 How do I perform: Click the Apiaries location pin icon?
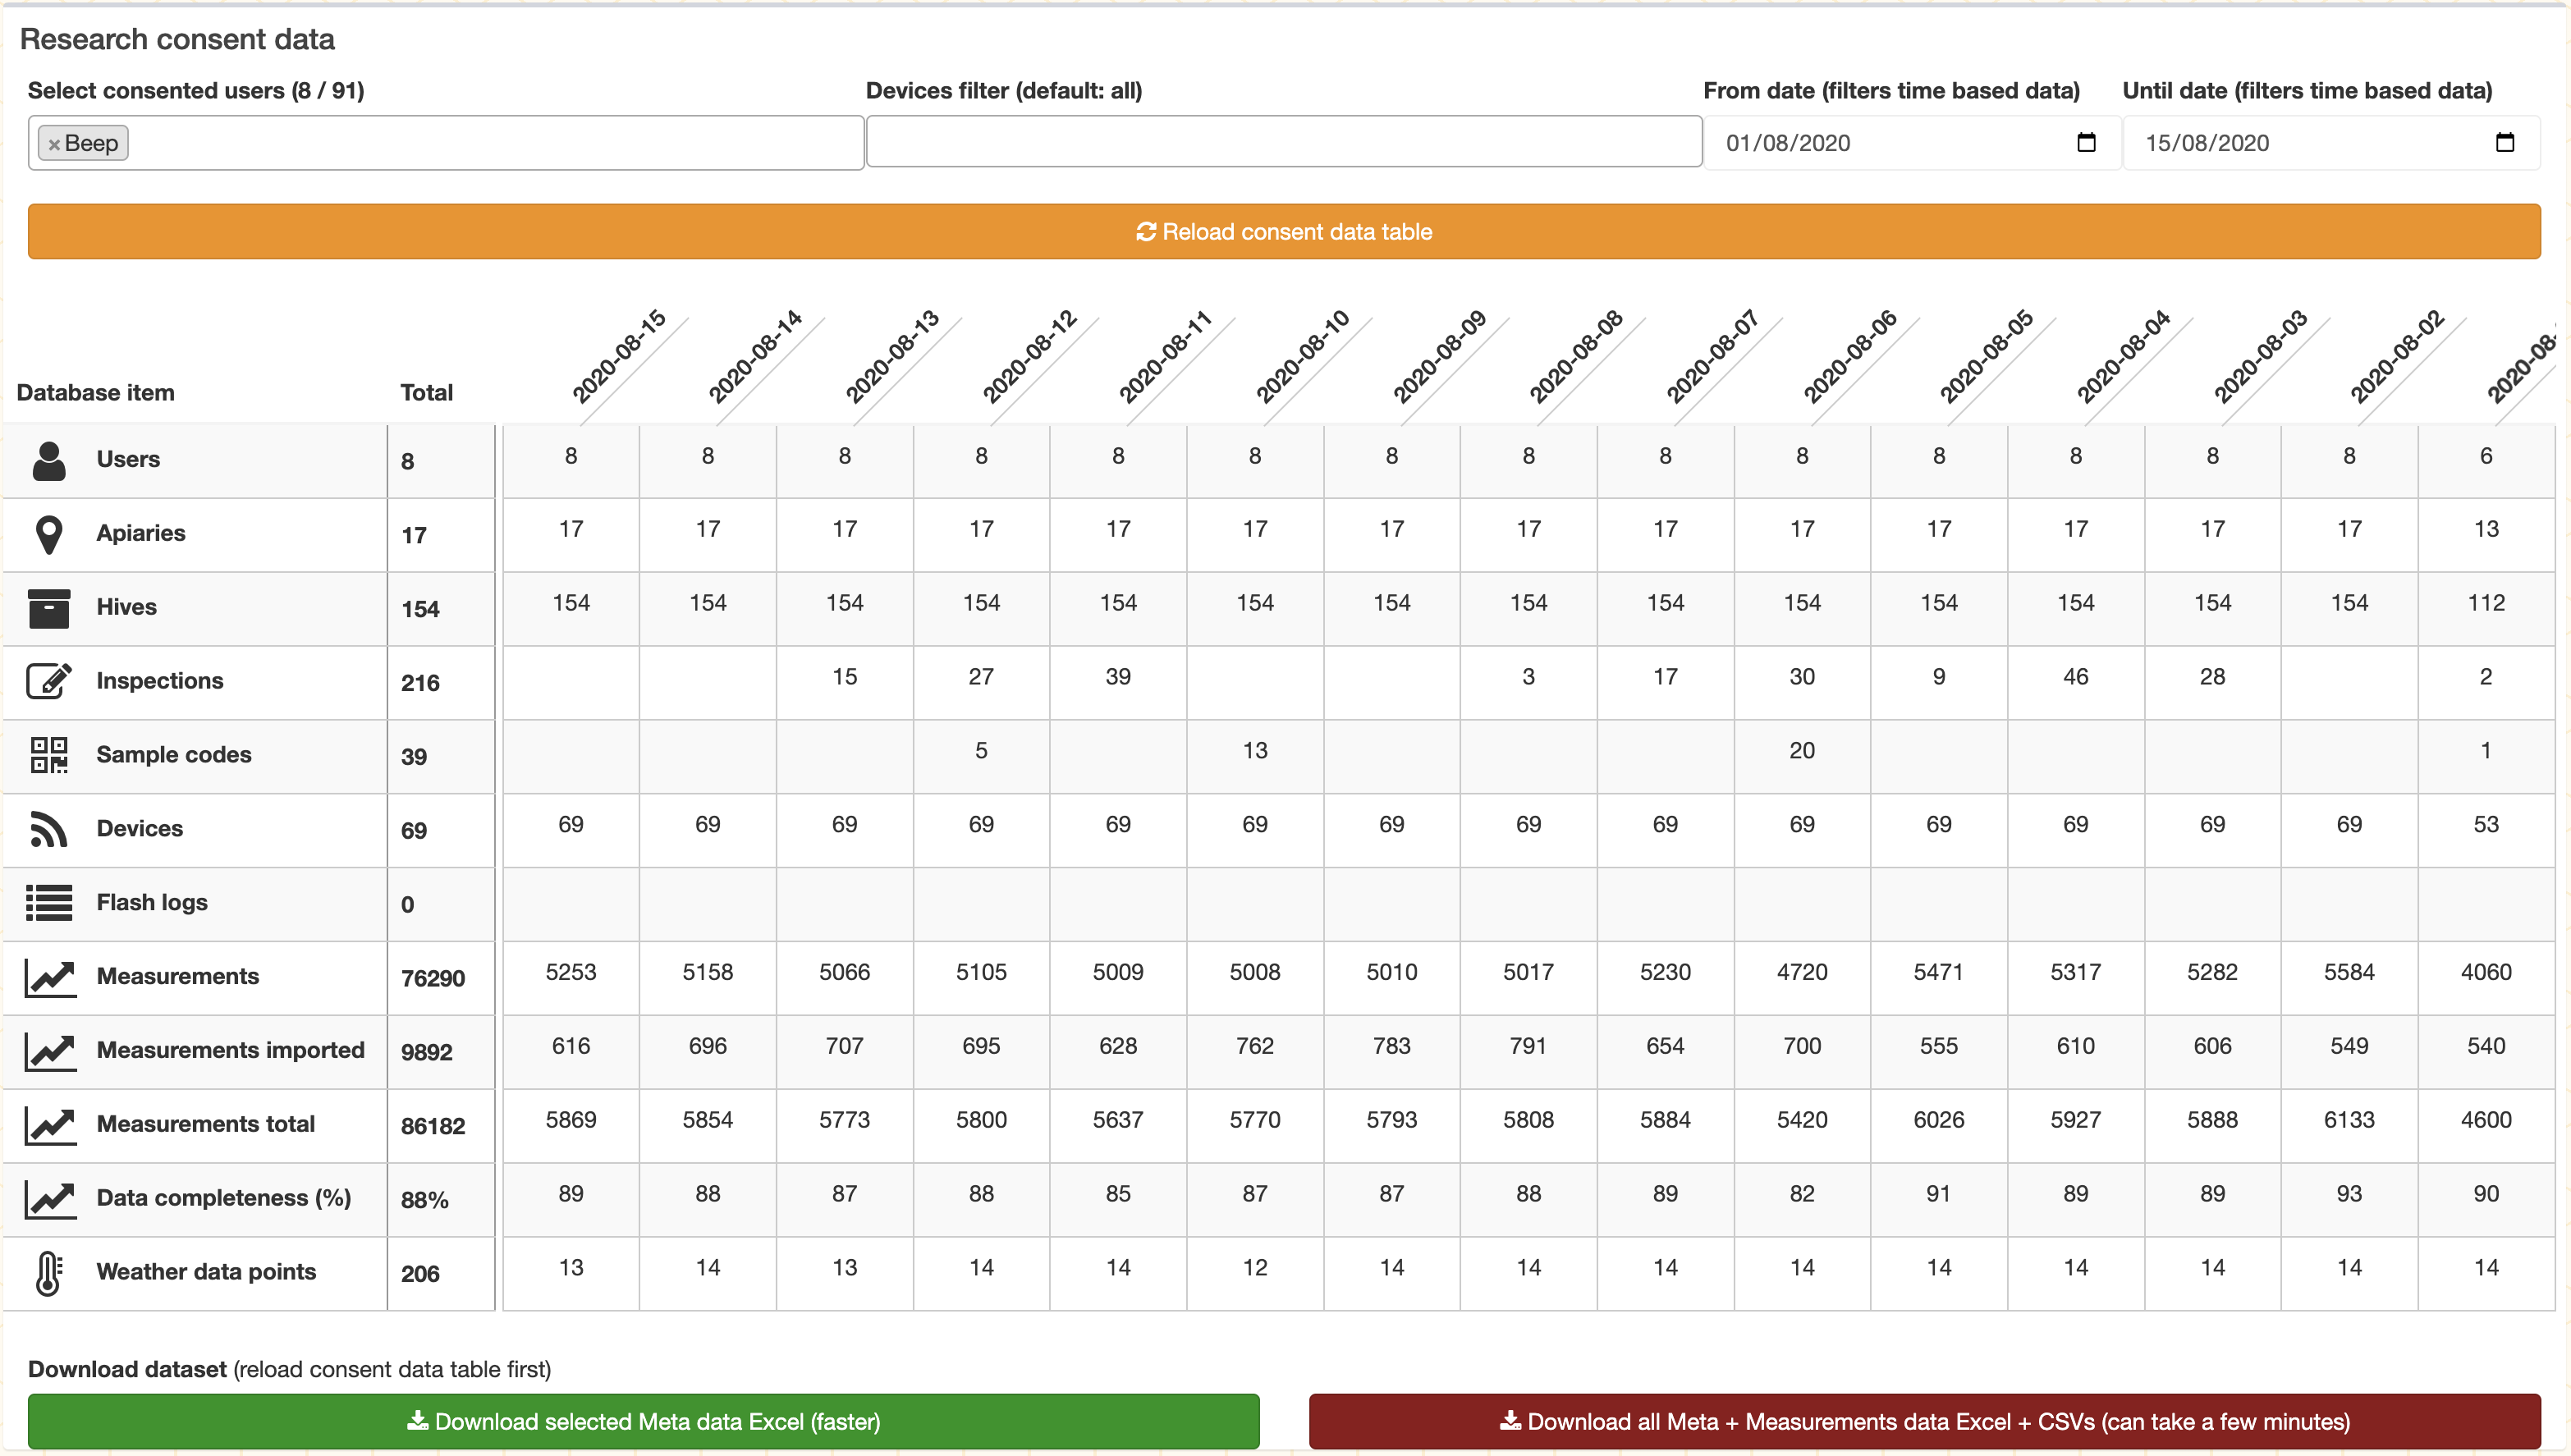[50, 533]
